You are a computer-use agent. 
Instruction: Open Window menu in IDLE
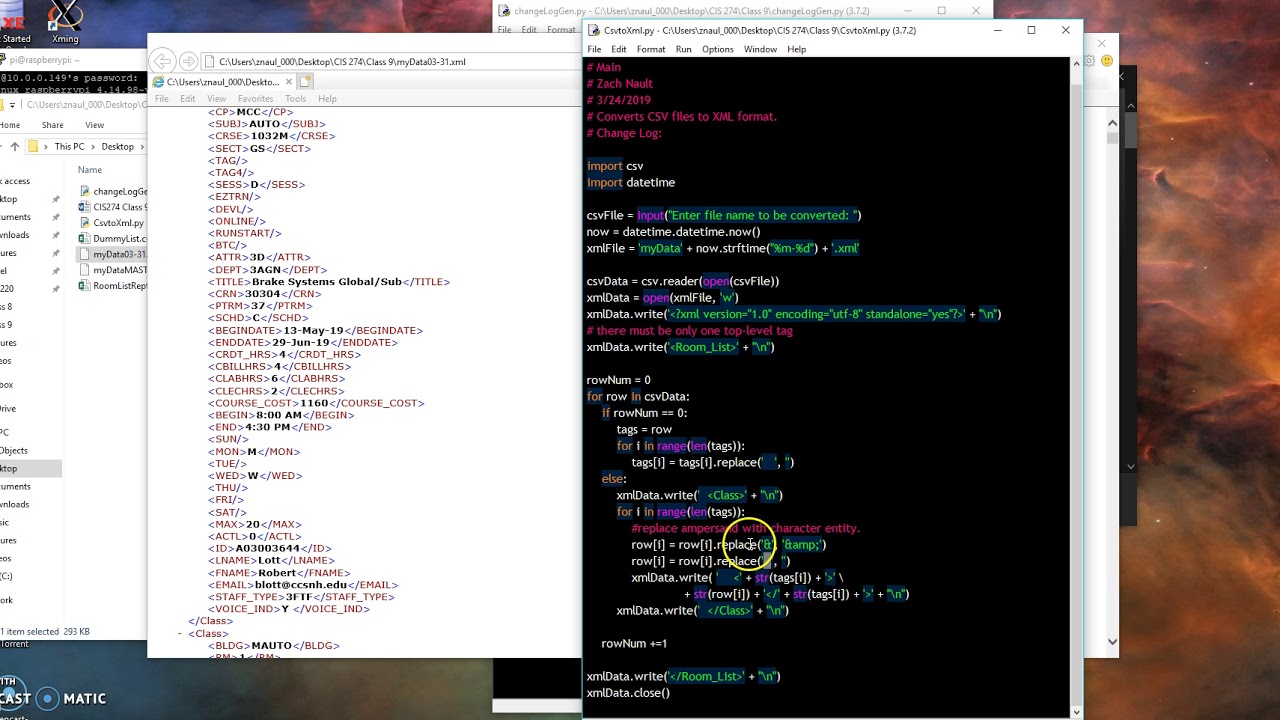(760, 49)
